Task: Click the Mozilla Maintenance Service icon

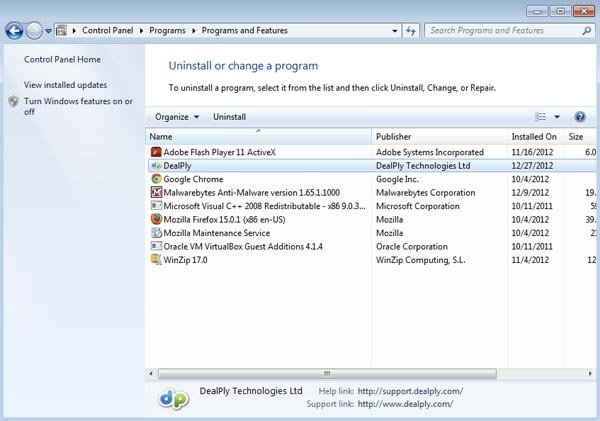Action: point(156,233)
